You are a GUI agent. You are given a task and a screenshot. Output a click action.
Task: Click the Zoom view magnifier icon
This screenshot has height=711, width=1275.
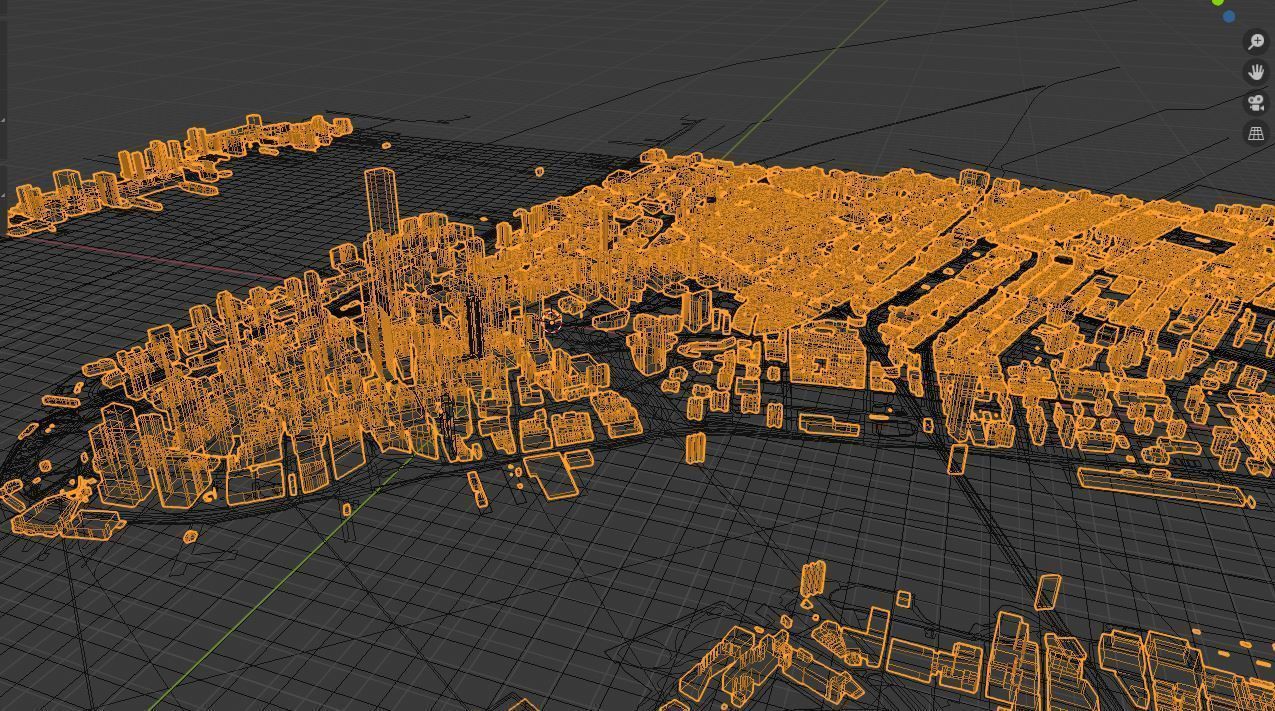[1256, 41]
